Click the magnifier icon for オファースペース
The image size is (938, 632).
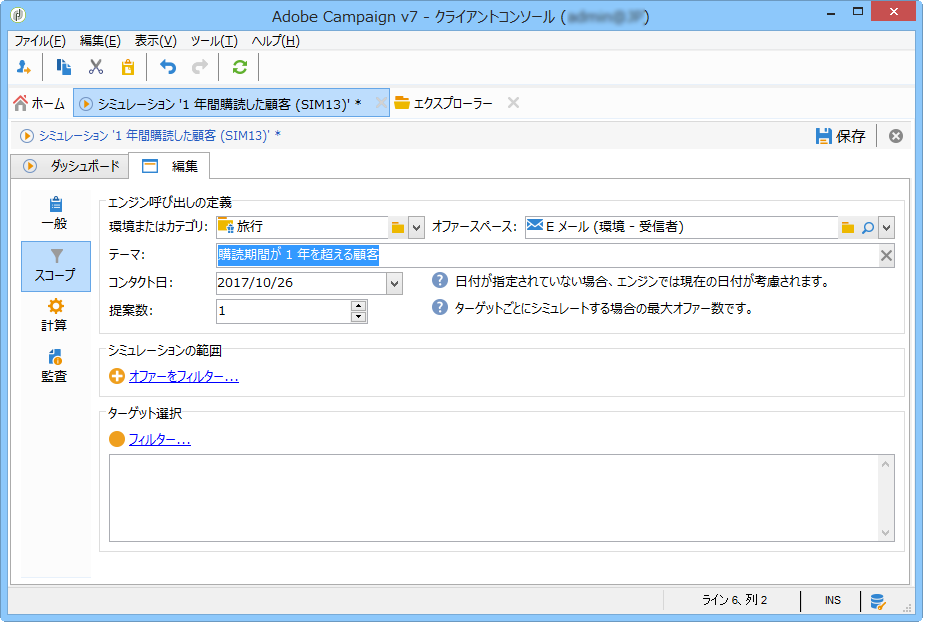tap(867, 227)
